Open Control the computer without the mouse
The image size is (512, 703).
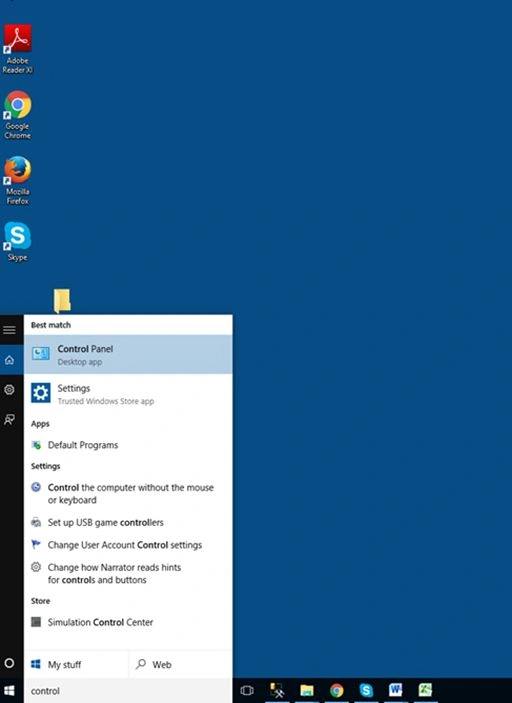coord(128,494)
